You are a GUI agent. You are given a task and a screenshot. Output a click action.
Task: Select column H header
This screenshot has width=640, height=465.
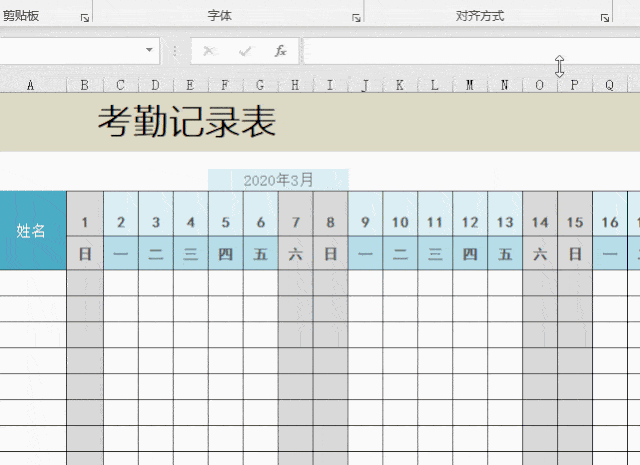[296, 85]
